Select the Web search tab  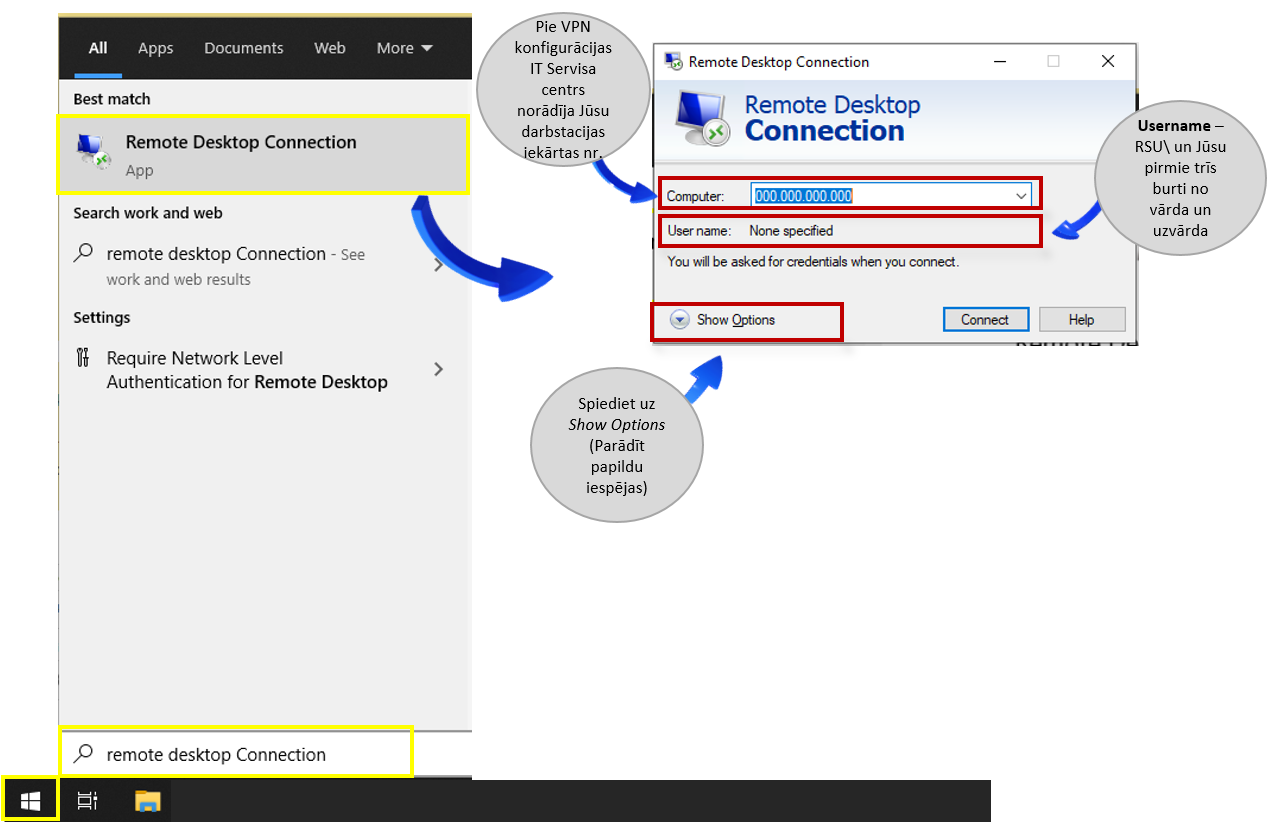pos(329,48)
